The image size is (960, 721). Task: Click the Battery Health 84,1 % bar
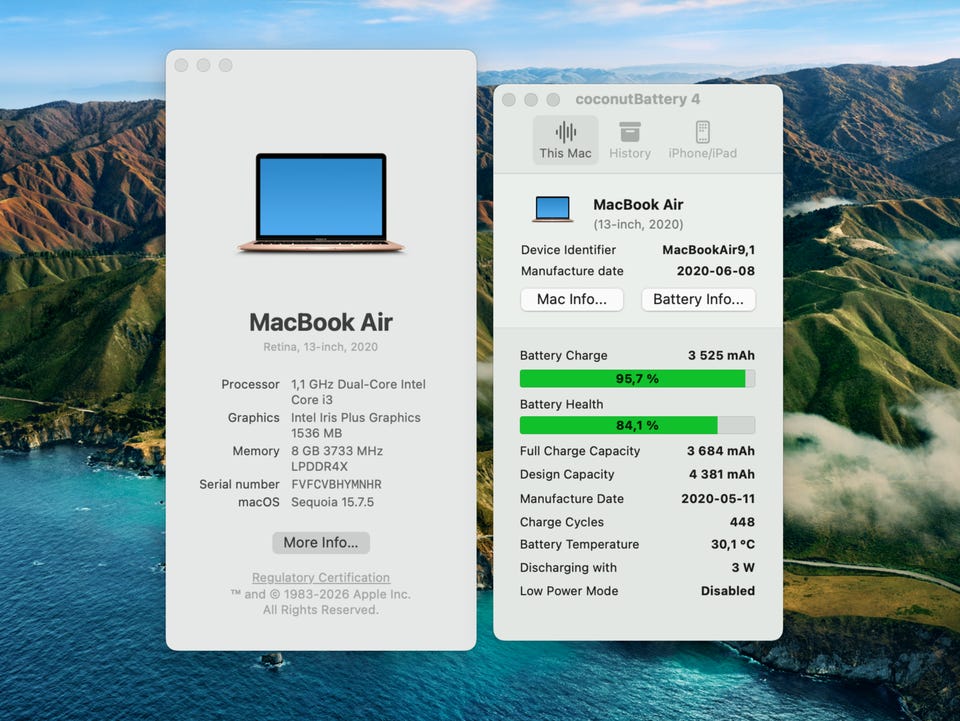pos(637,425)
